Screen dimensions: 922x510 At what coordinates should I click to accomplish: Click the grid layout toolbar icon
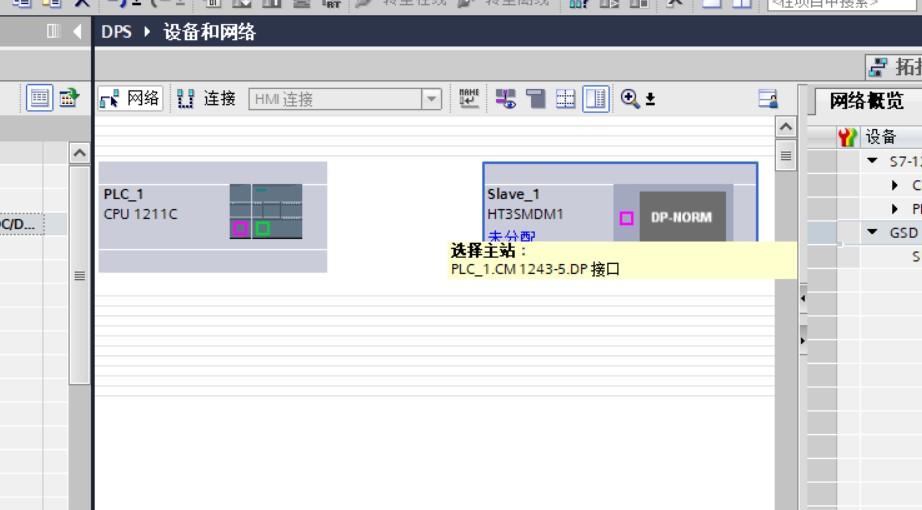pos(566,99)
